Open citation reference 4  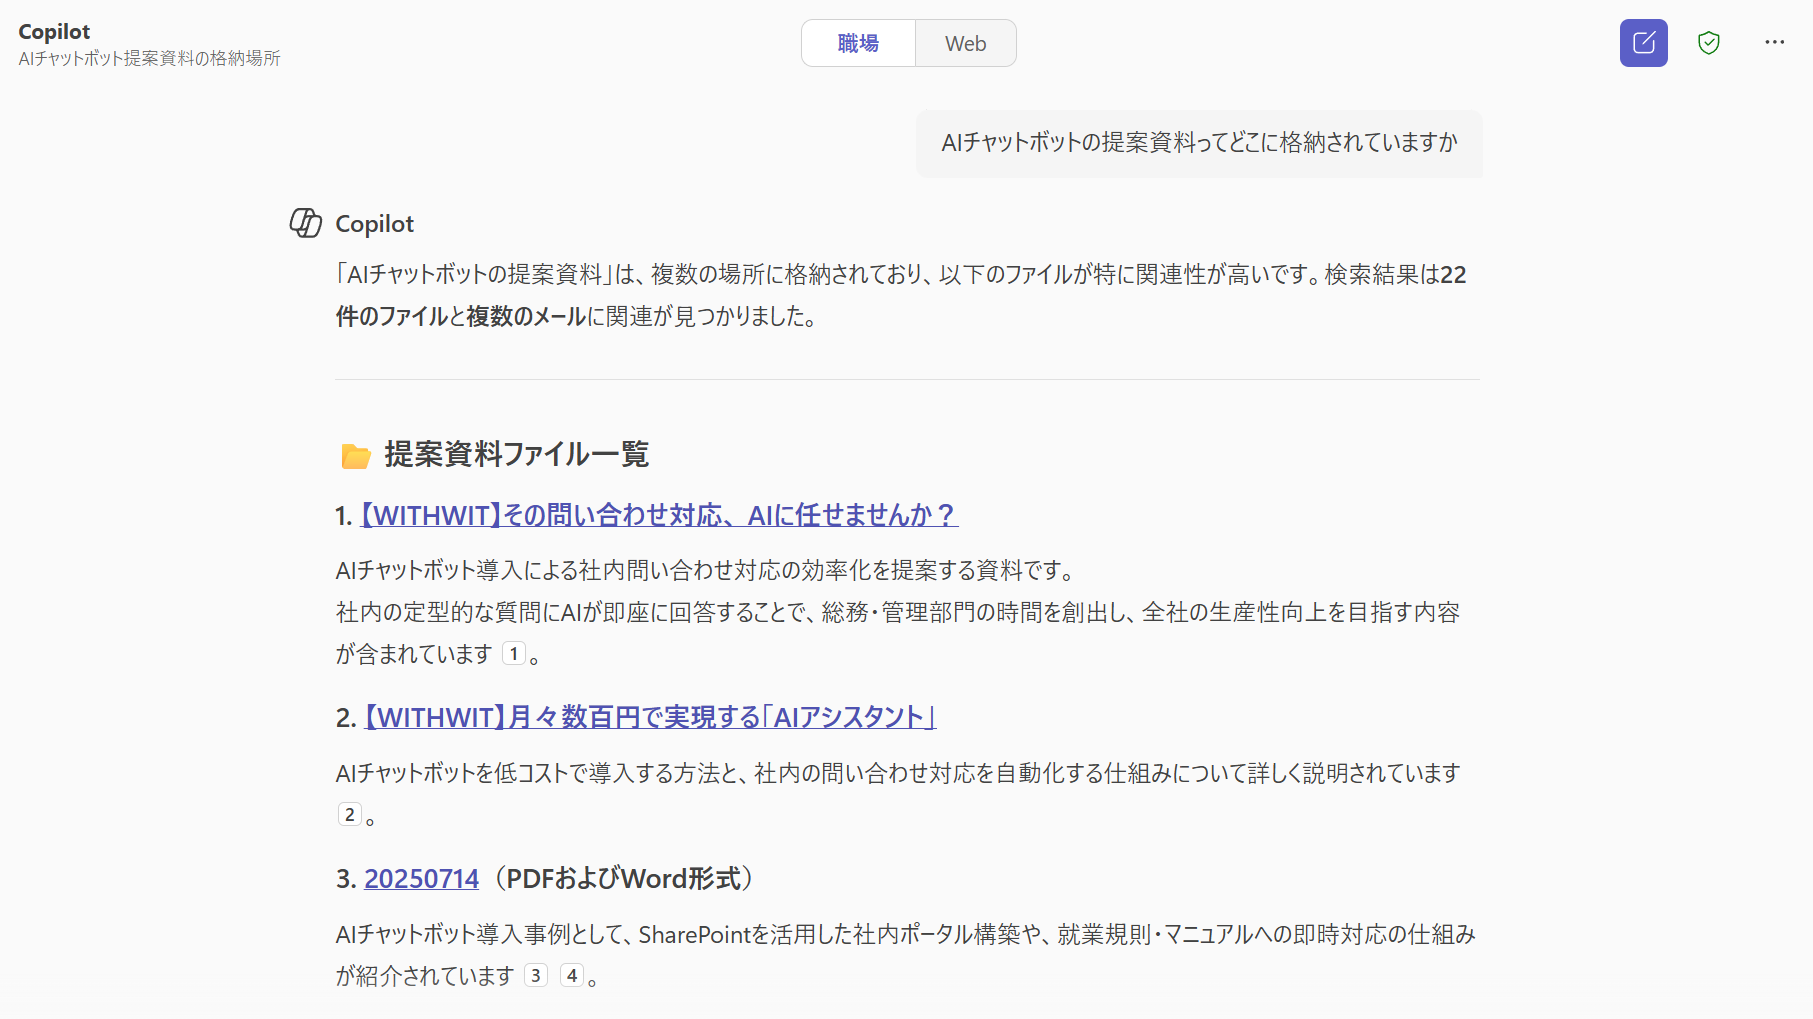point(572,975)
